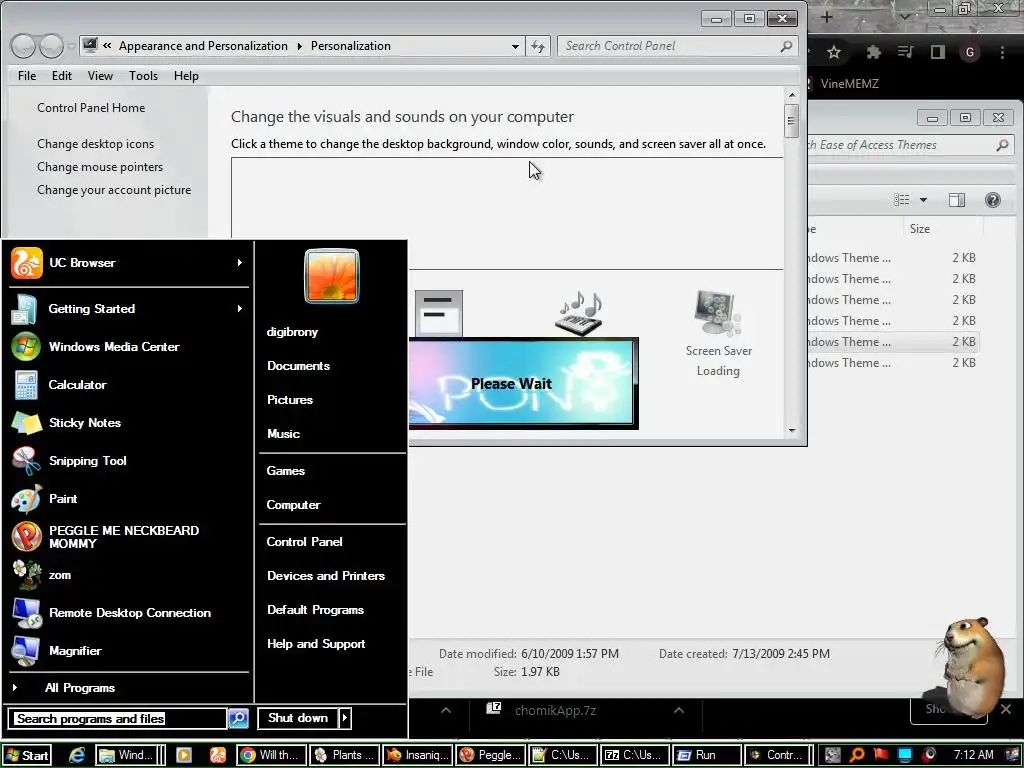Click the Search programs and files box
The image size is (1024, 768).
pyautogui.click(x=118, y=718)
